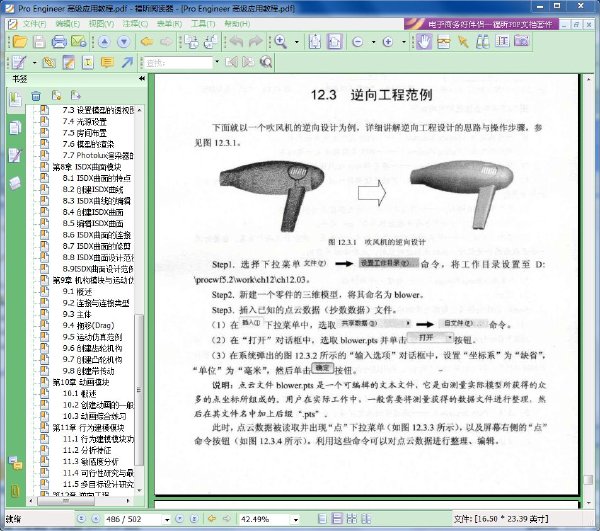The width and height of the screenshot is (600, 531).
Task: Open the 帮助(H) menu
Action: tap(237, 24)
